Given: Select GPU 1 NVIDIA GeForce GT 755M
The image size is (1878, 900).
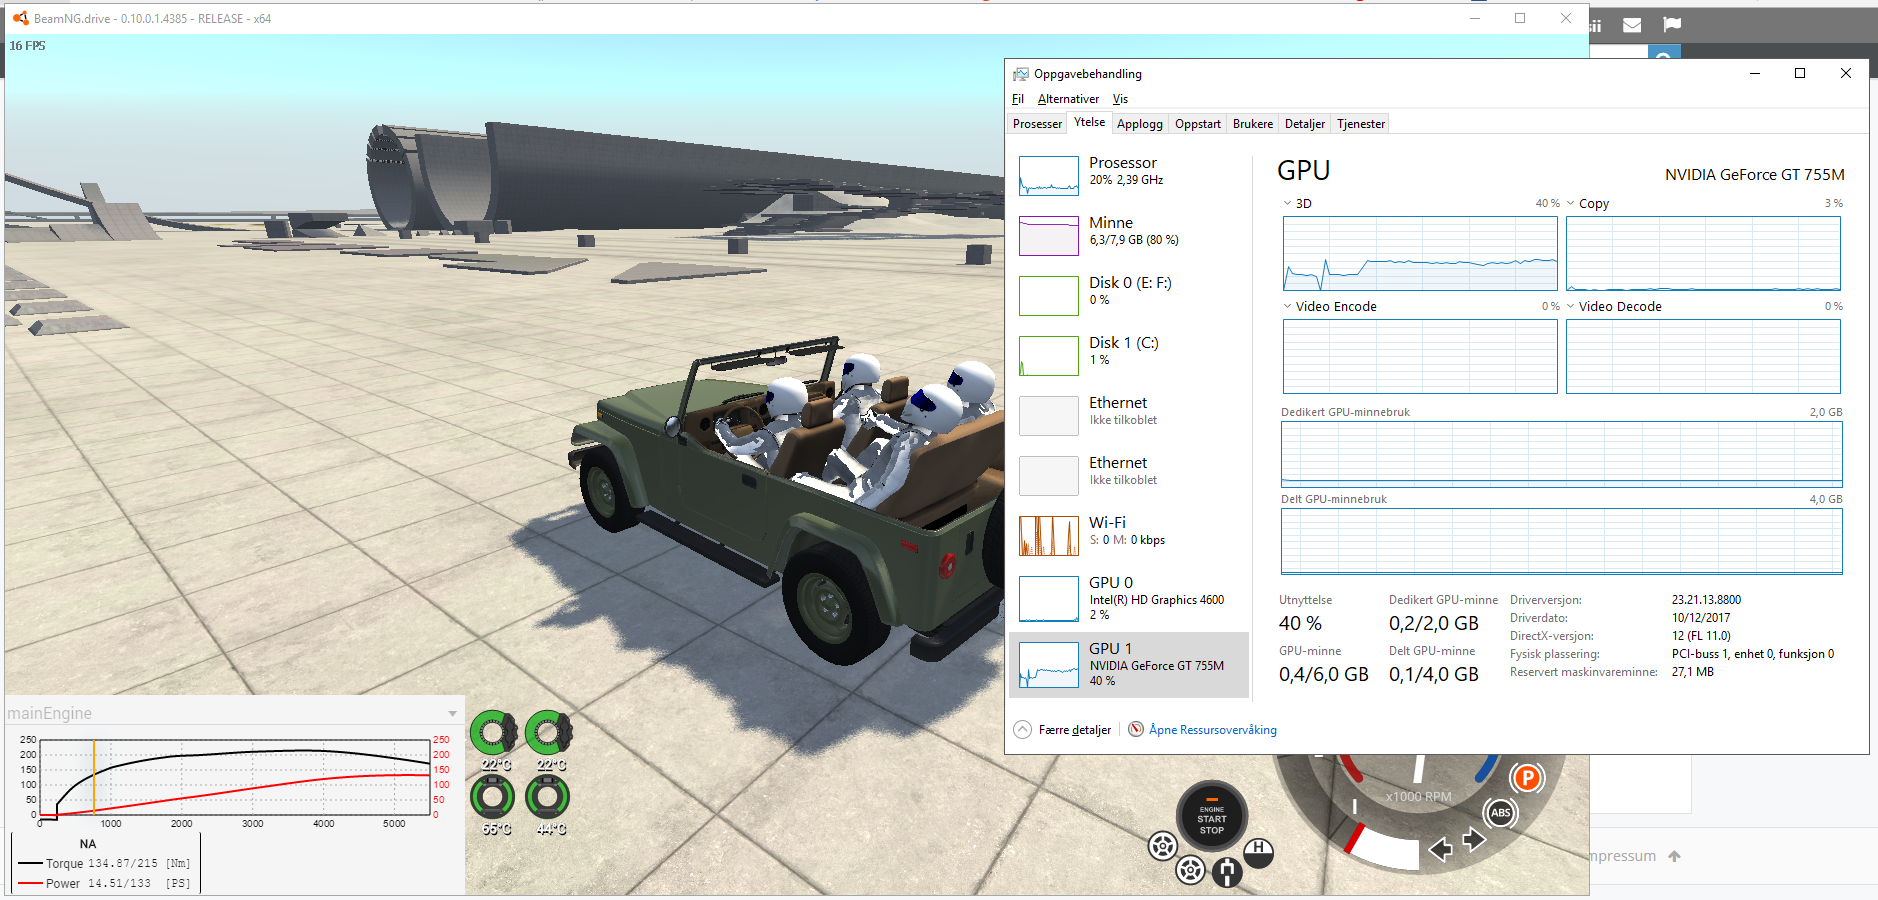Looking at the screenshot, I should pyautogui.click(x=1129, y=664).
